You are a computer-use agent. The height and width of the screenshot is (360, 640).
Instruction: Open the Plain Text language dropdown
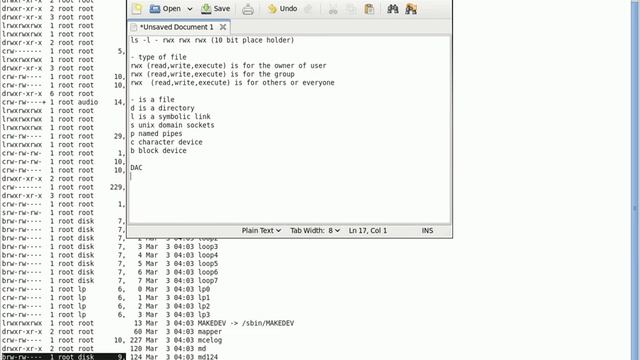(261, 231)
